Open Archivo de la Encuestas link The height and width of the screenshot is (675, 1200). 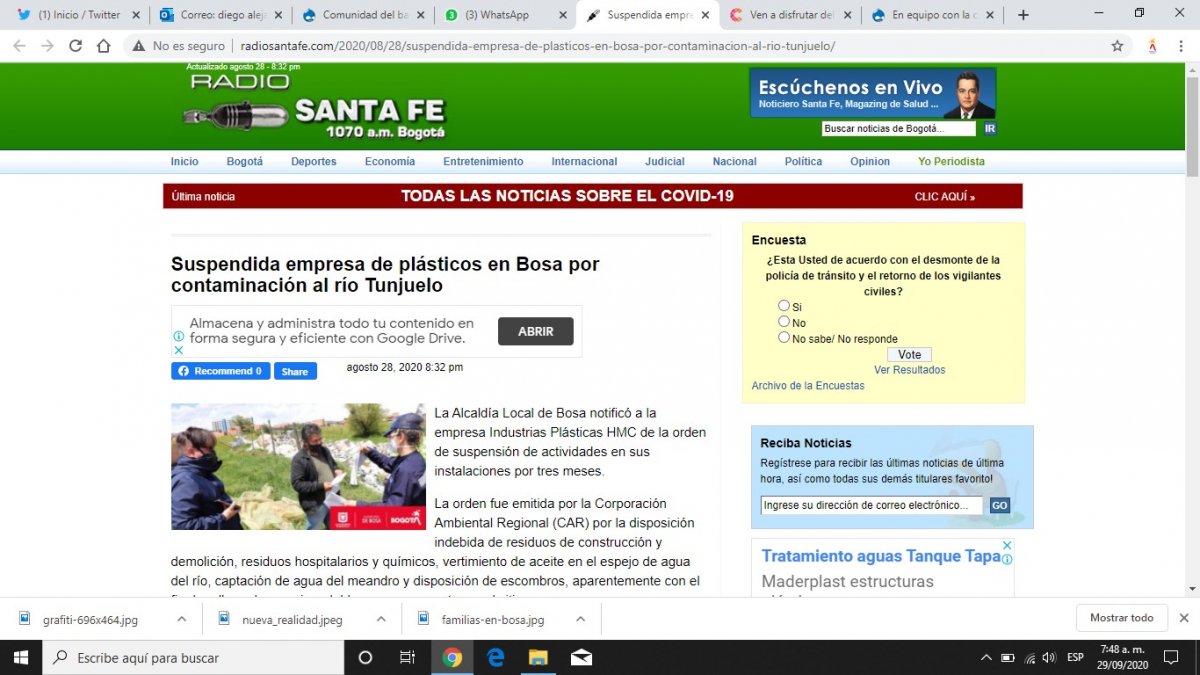pos(808,386)
